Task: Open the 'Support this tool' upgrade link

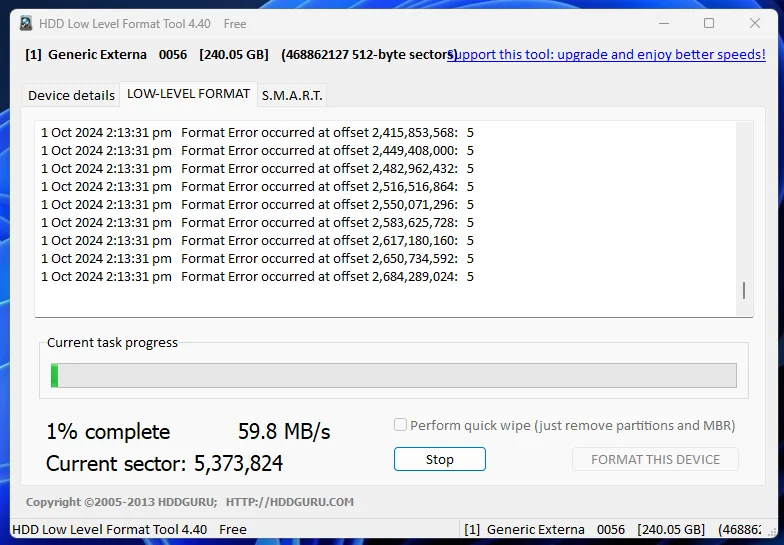Action: tap(606, 54)
